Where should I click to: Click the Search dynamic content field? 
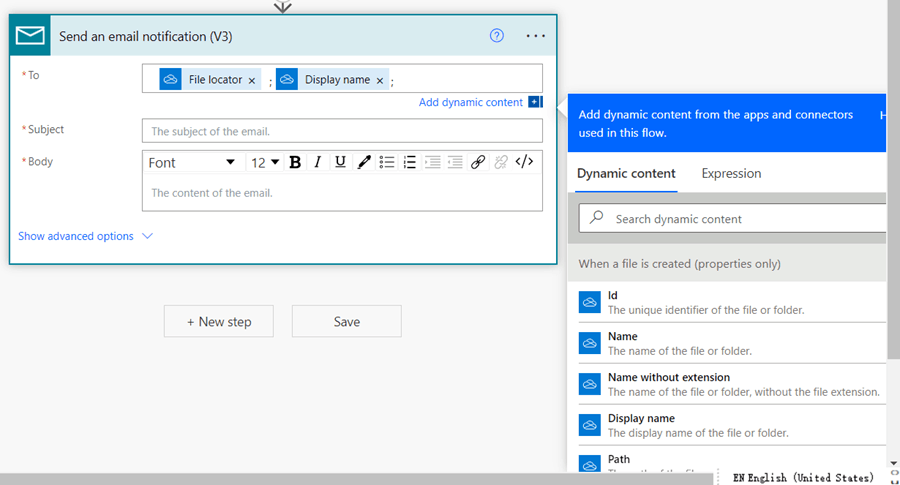click(x=732, y=219)
